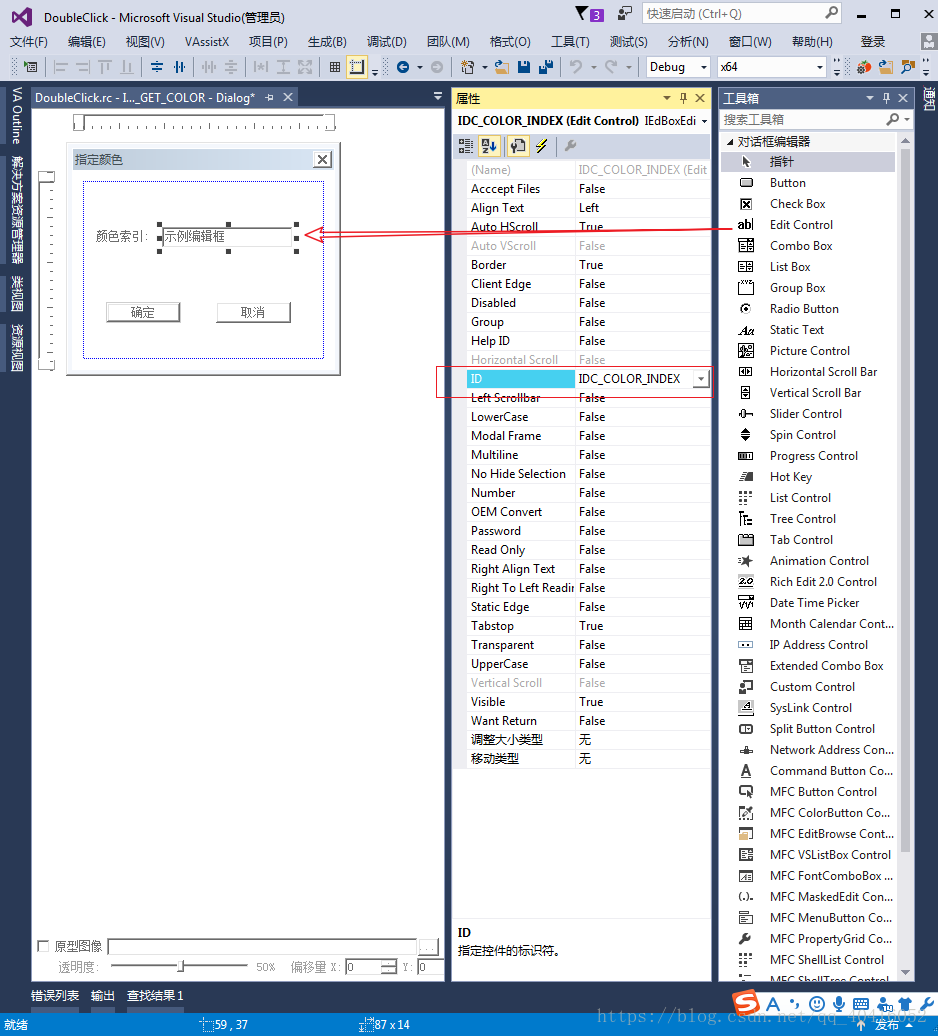Image resolution: width=938 pixels, height=1036 pixels.
Task: Click the New Project toolbar icon
Action: (468, 67)
